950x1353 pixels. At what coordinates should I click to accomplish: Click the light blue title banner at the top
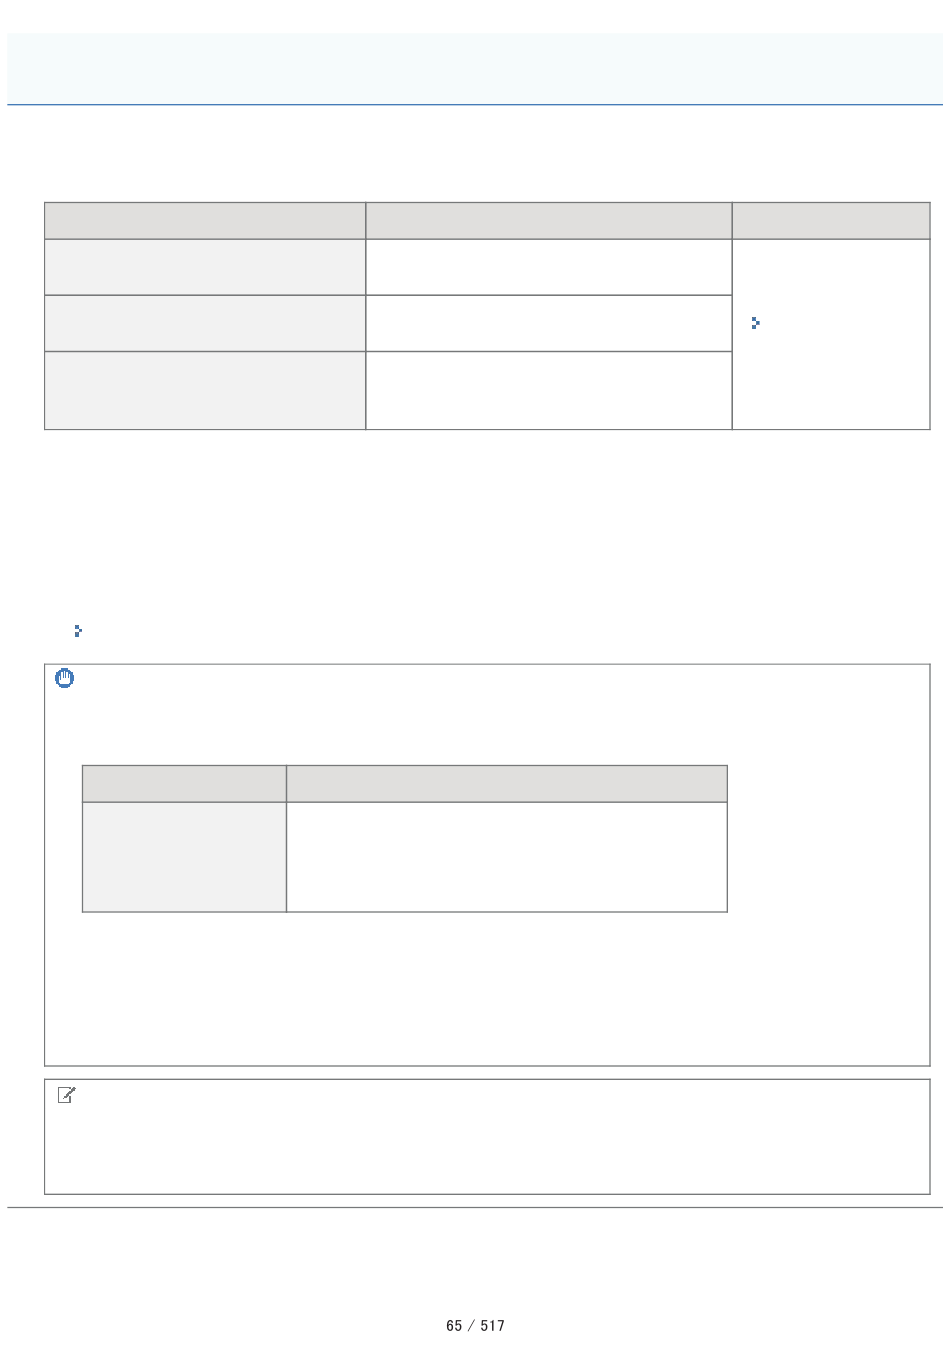[x=475, y=69]
